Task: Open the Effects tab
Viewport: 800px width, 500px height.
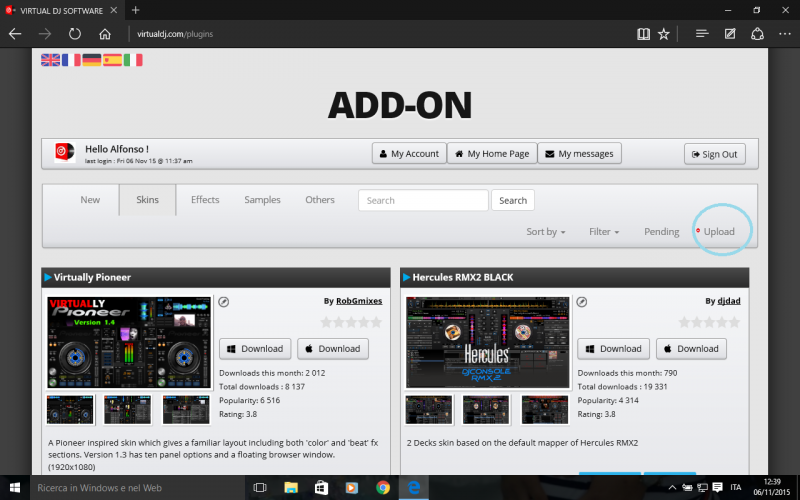Action: click(x=205, y=200)
